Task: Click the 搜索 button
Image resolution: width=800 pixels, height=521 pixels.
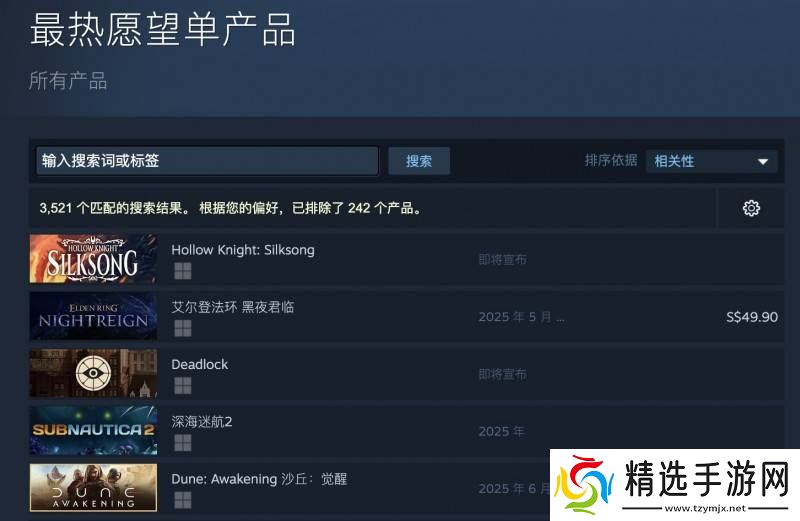Action: point(419,161)
